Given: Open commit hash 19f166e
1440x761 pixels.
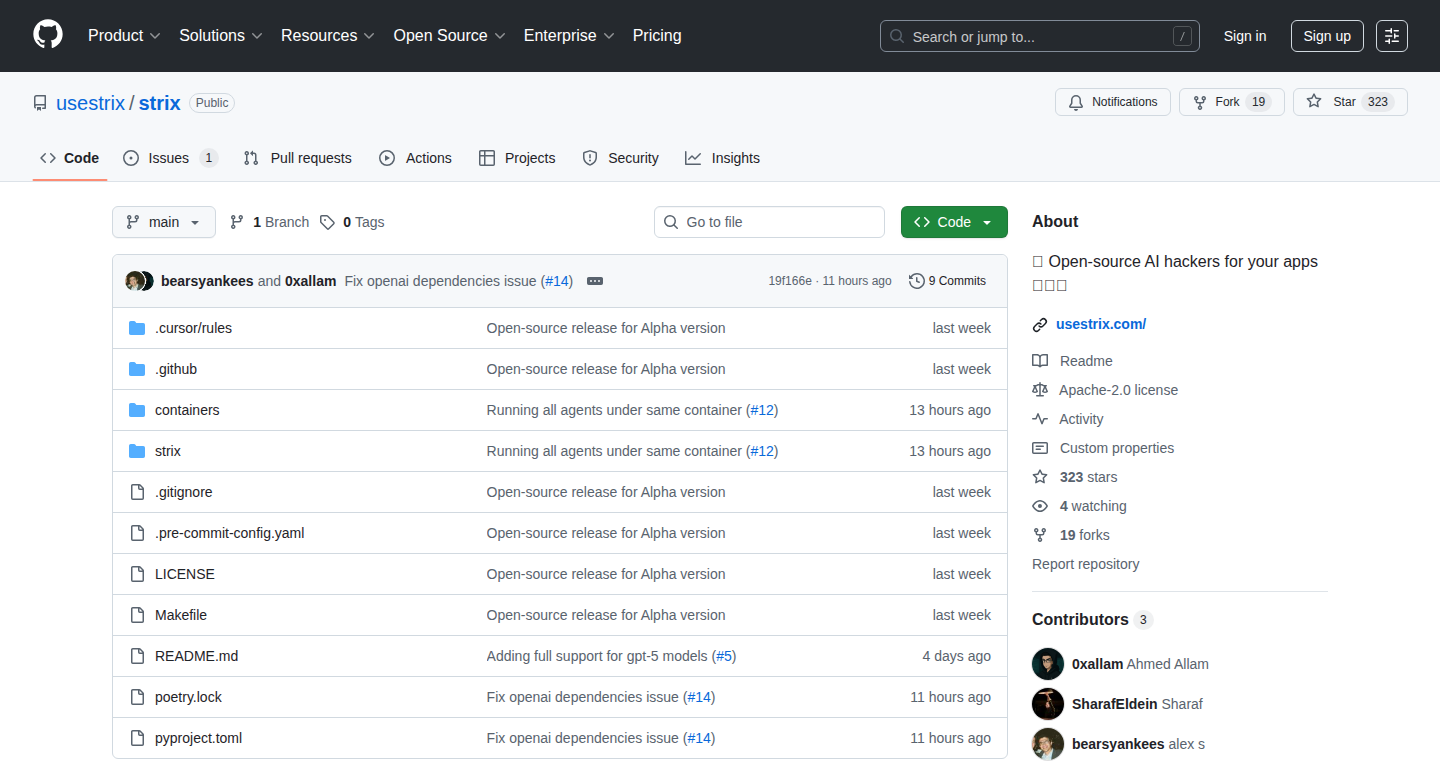Looking at the screenshot, I should click(x=790, y=281).
